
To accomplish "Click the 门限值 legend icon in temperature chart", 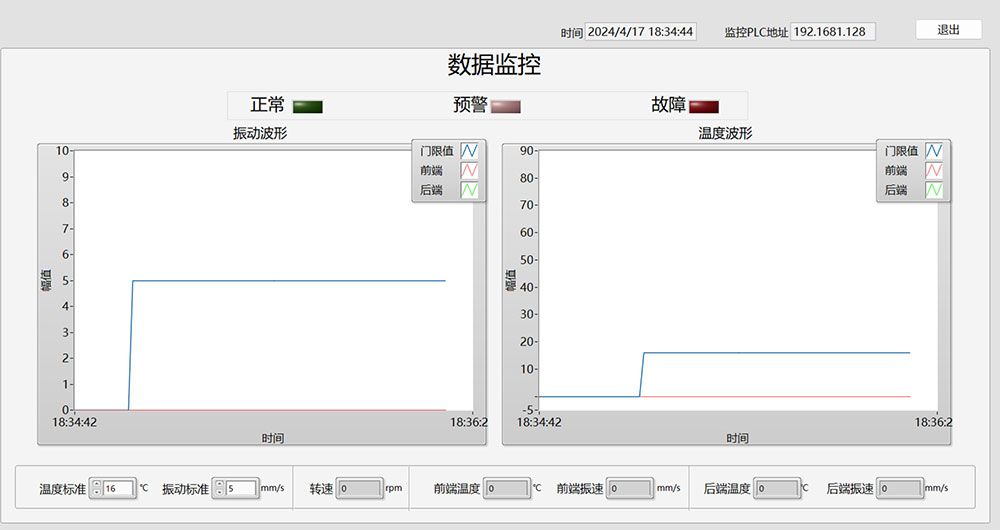I will point(934,151).
